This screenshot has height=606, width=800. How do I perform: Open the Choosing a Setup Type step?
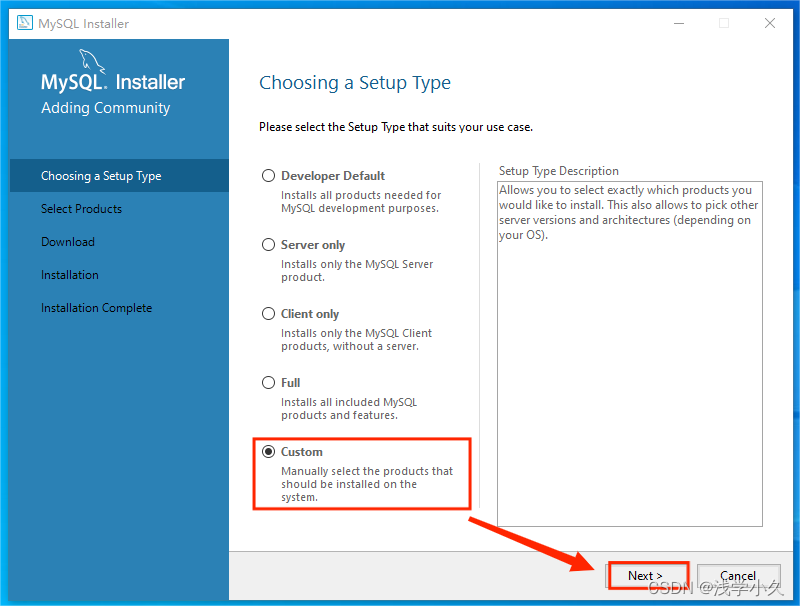(119, 175)
